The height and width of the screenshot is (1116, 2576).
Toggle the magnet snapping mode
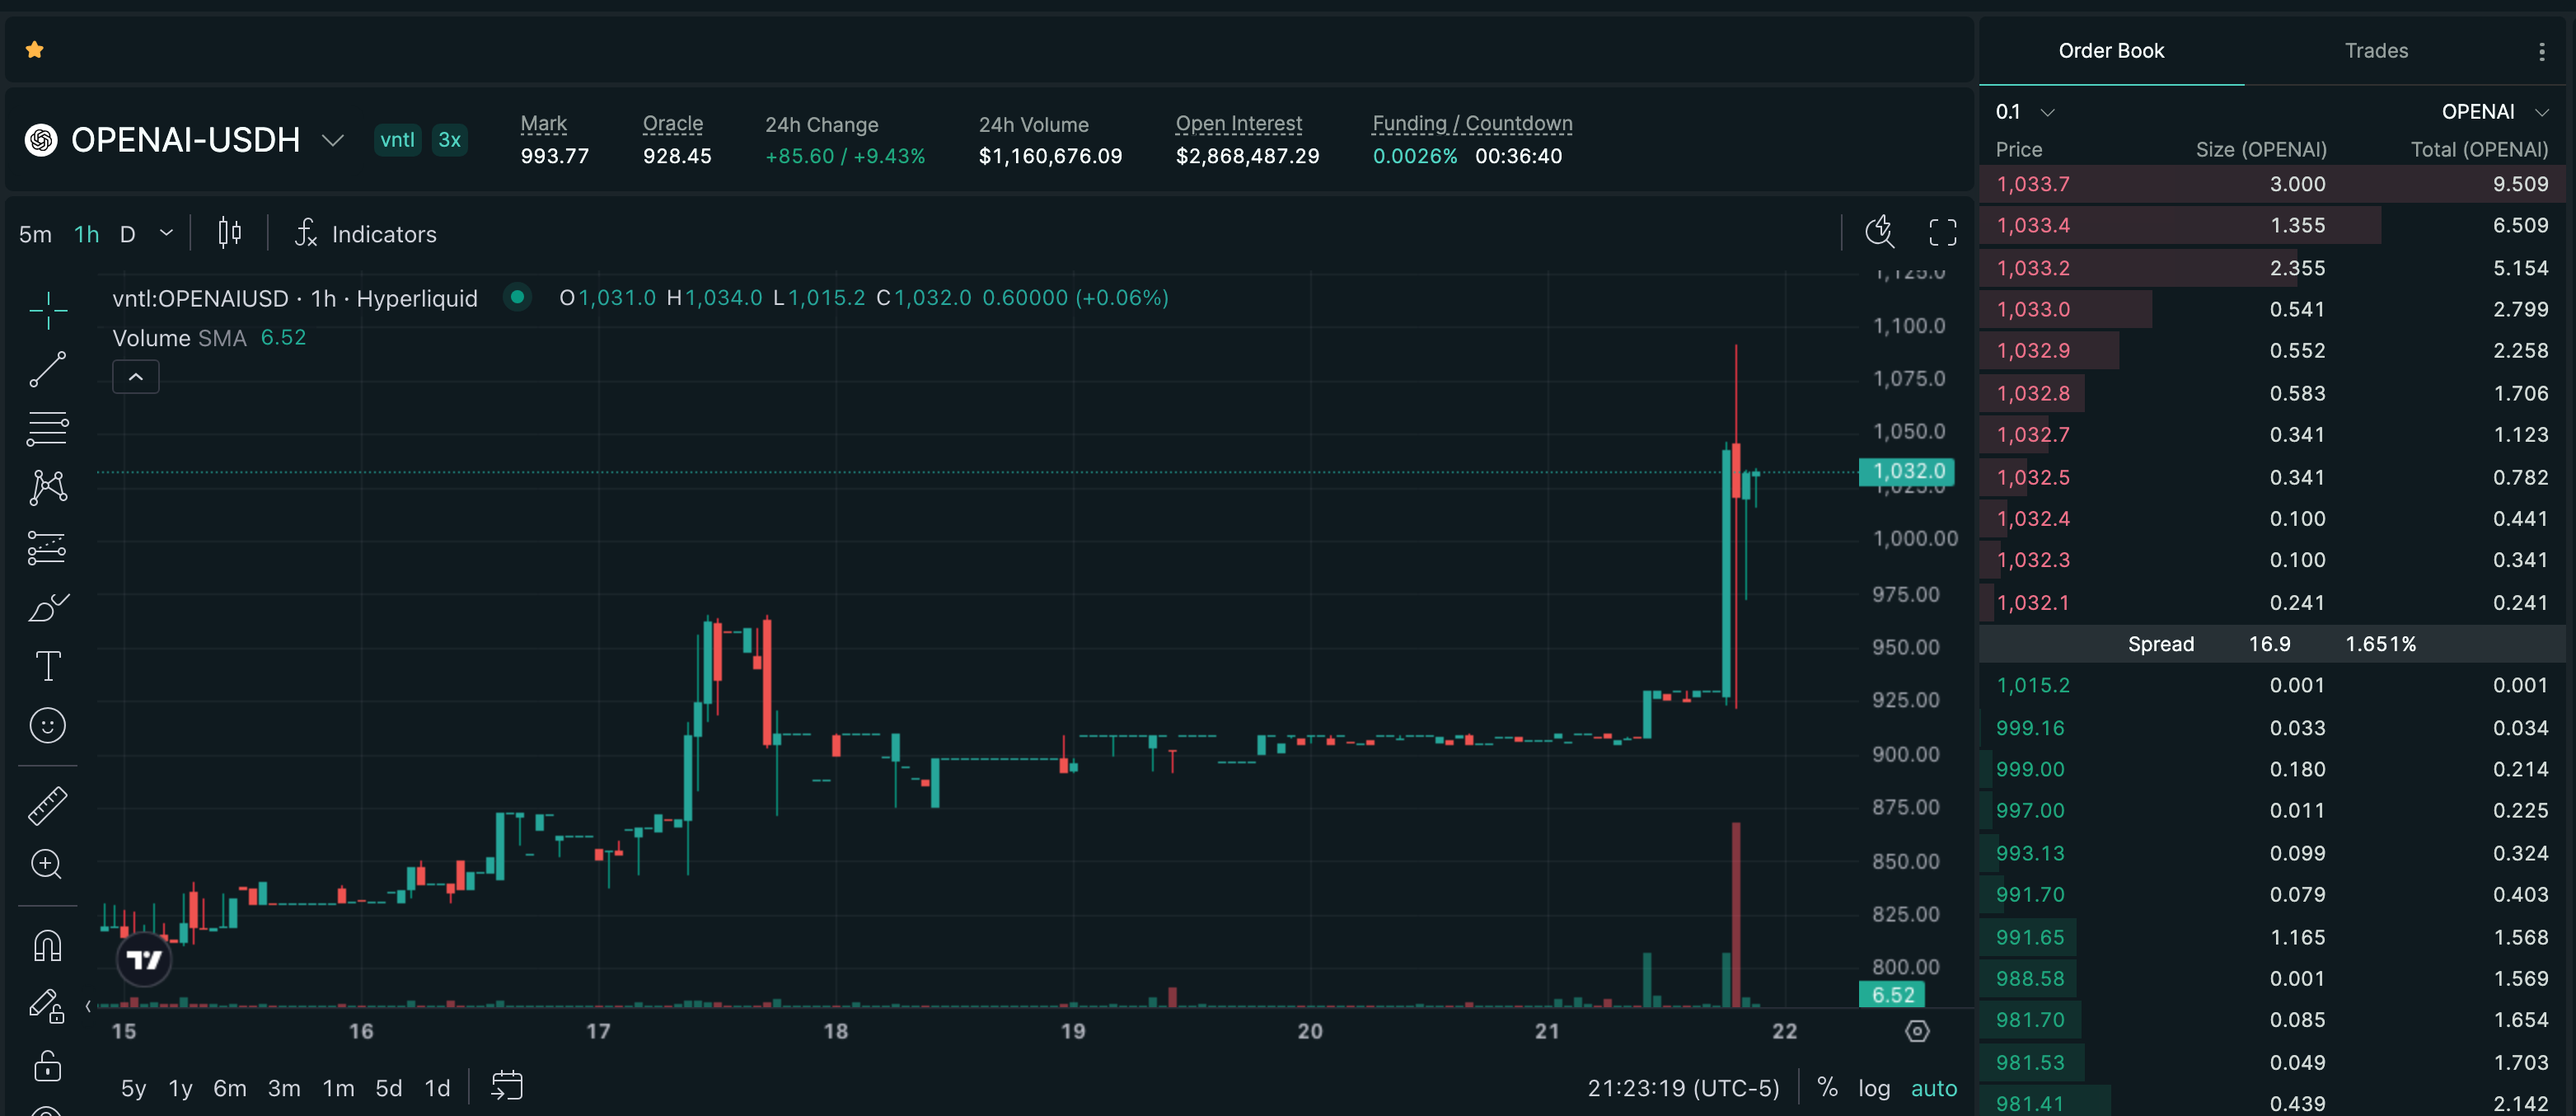pyautogui.click(x=47, y=946)
